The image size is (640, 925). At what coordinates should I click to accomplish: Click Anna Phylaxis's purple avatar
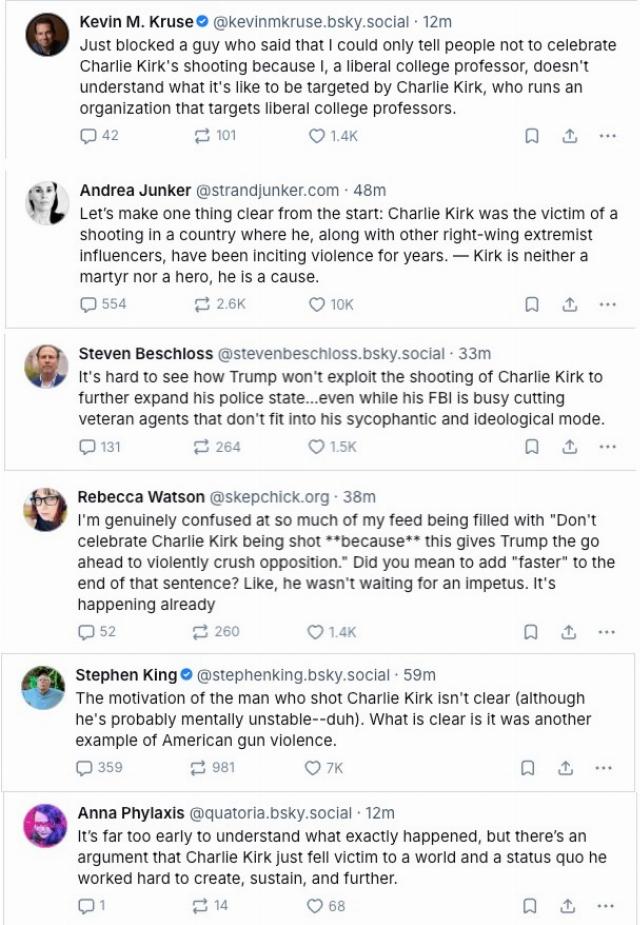pyautogui.click(x=45, y=825)
